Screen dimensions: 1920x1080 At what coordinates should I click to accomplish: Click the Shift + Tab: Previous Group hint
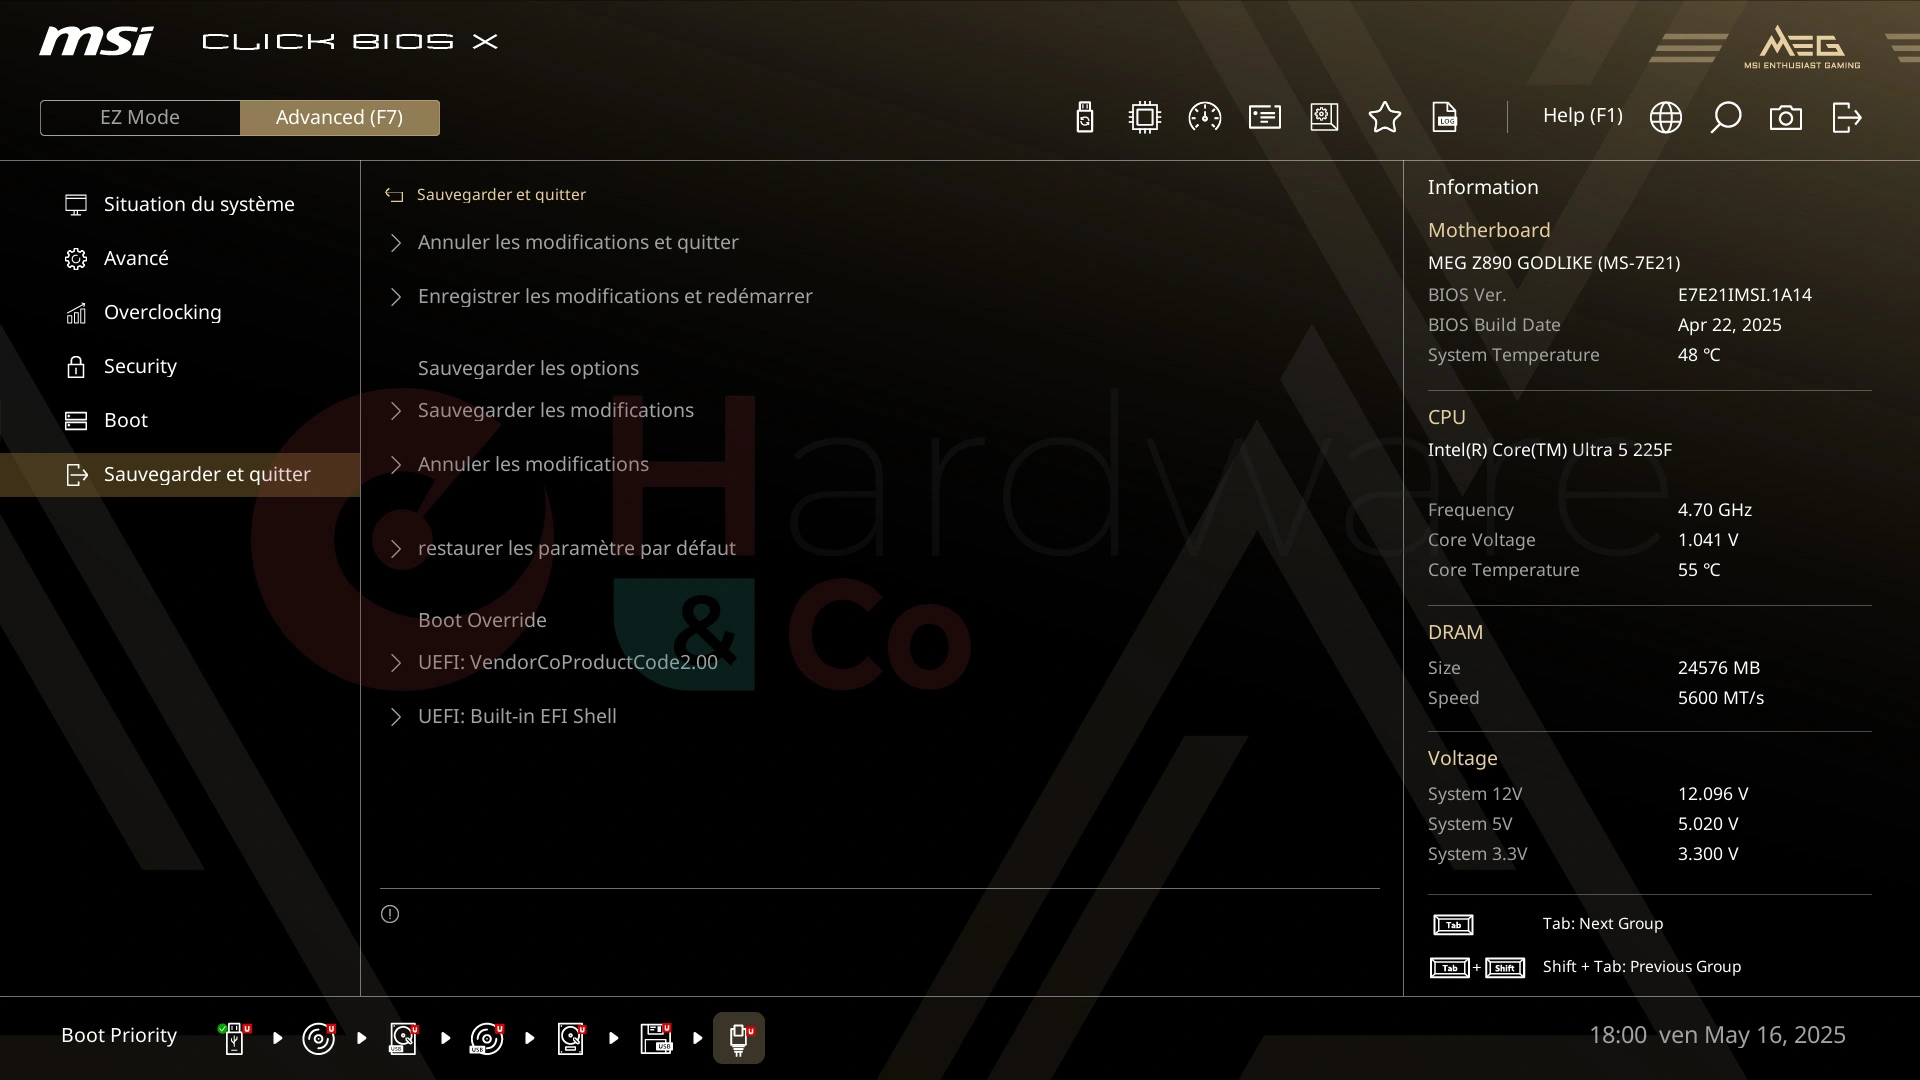pyautogui.click(x=1641, y=966)
